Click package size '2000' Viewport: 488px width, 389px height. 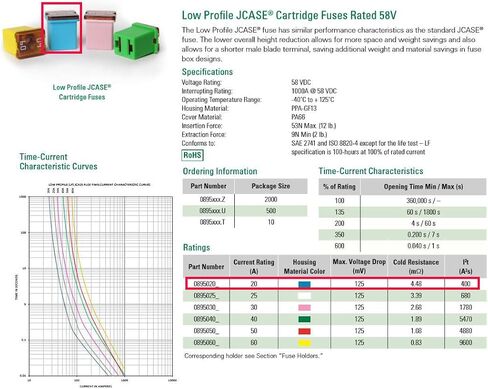[271, 199]
